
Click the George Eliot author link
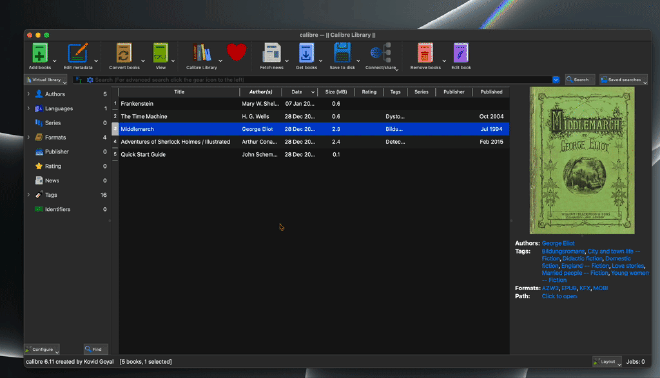pyautogui.click(x=558, y=243)
